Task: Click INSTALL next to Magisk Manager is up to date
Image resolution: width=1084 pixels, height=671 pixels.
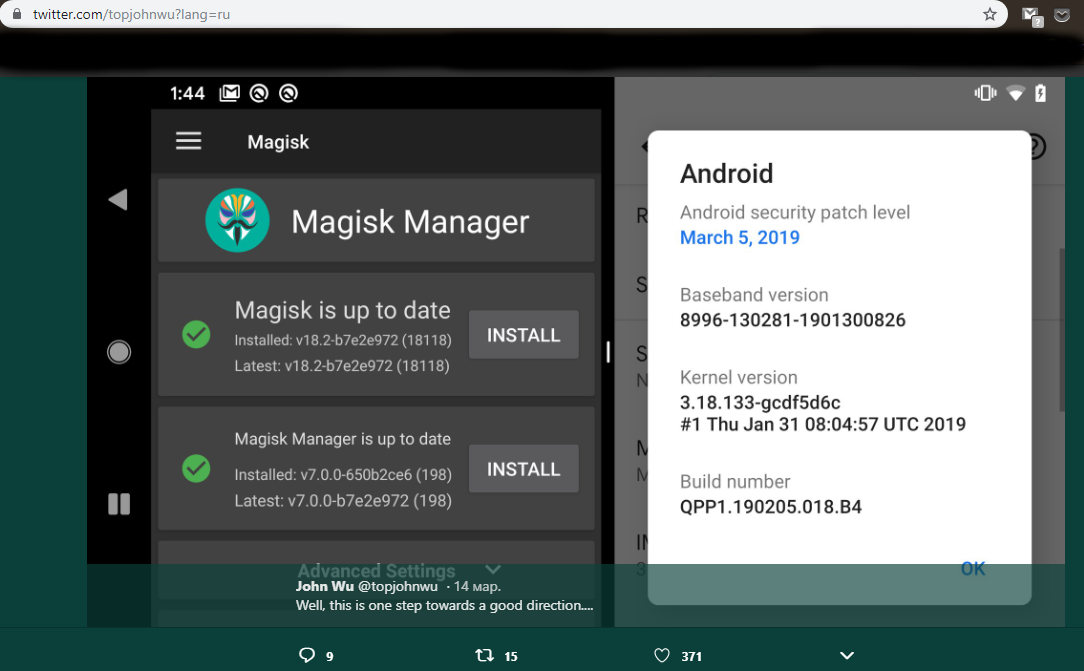Action: pyautogui.click(x=523, y=469)
